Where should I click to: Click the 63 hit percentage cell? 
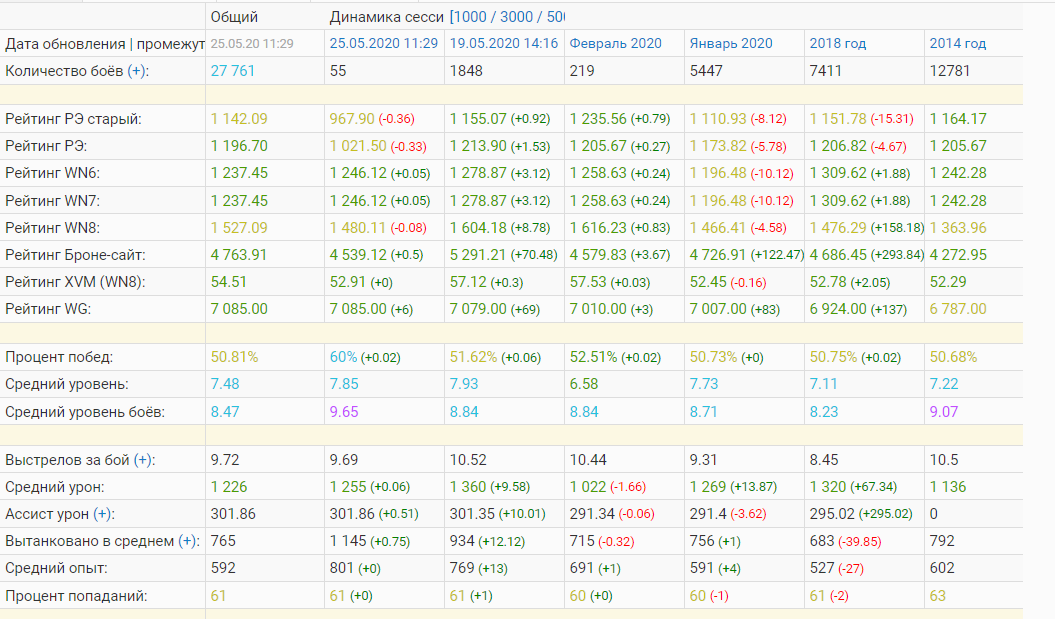pyautogui.click(x=938, y=595)
